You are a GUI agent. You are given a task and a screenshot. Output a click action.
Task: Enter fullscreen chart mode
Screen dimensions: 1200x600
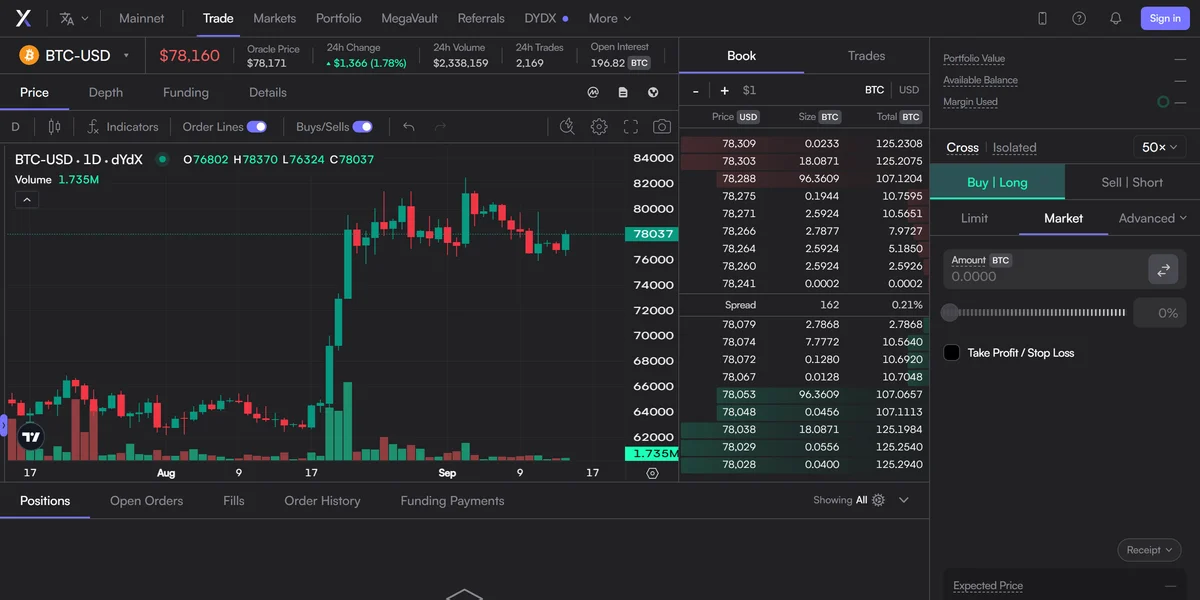point(630,127)
